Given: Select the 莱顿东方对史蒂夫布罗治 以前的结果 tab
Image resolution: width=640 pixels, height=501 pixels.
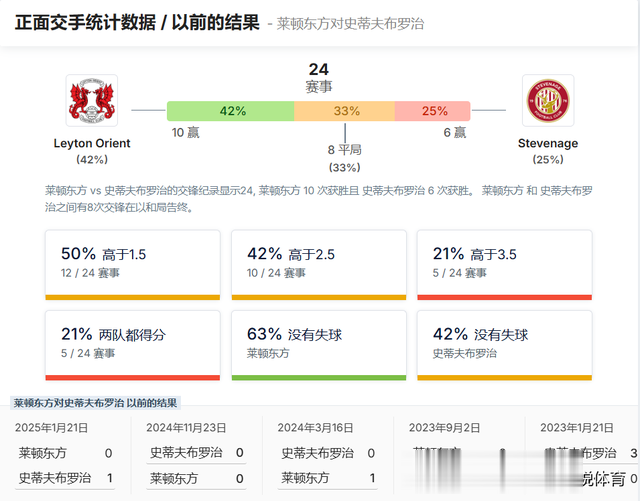Looking at the screenshot, I should pos(96,403).
